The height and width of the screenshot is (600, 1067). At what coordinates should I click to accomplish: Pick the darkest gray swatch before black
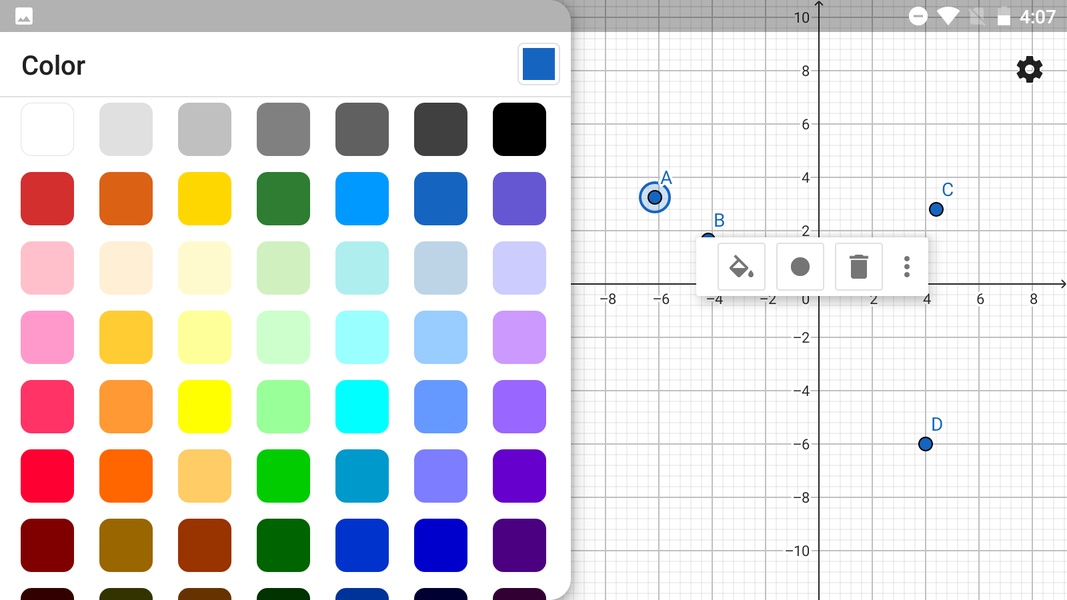[x=440, y=129]
